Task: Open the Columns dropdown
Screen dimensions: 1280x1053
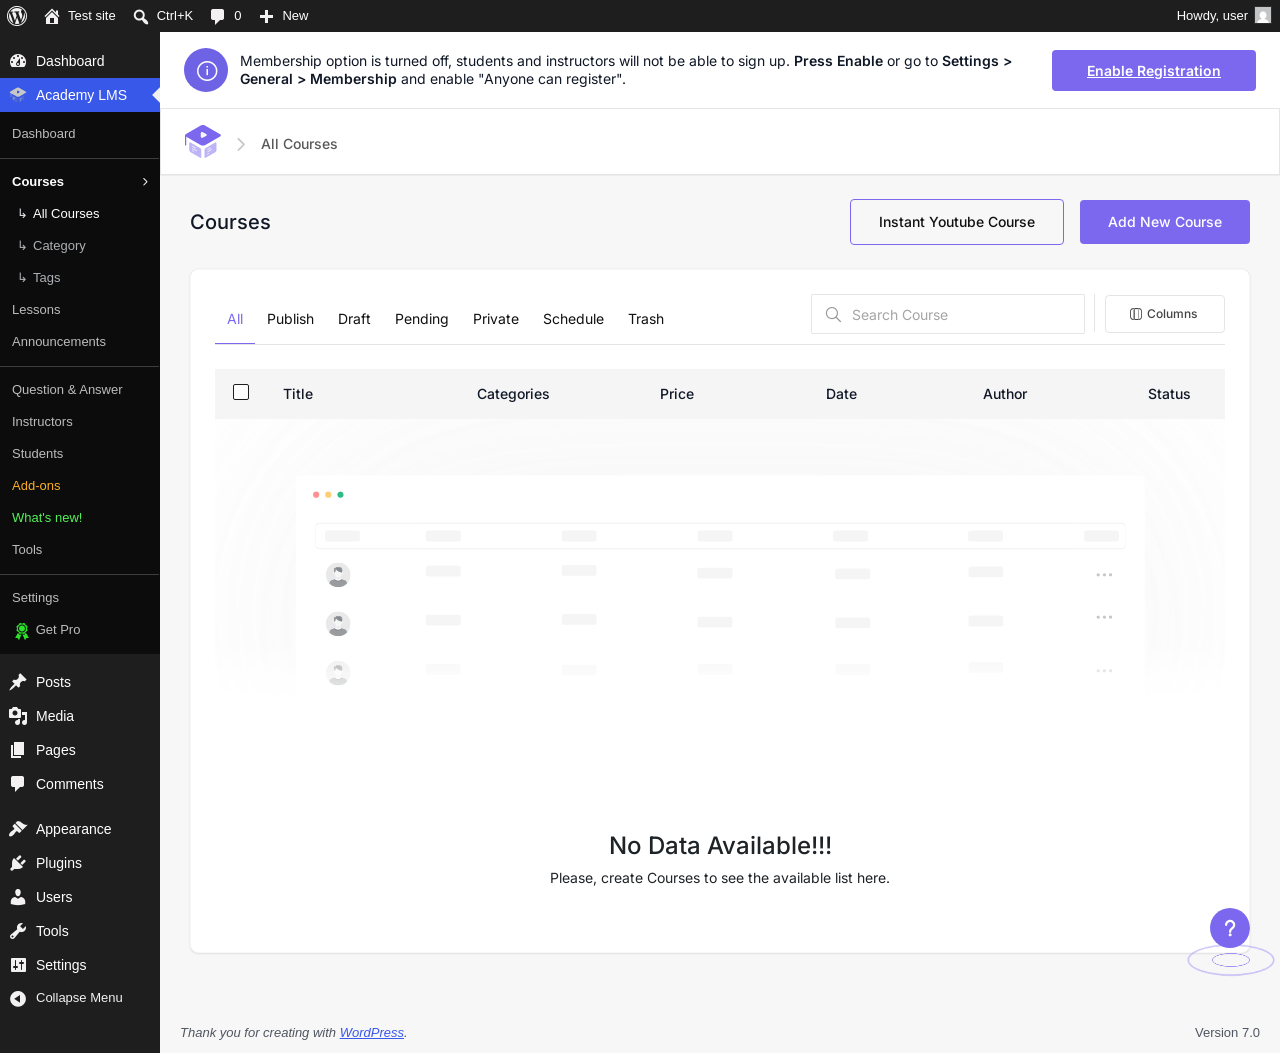Action: (1164, 314)
